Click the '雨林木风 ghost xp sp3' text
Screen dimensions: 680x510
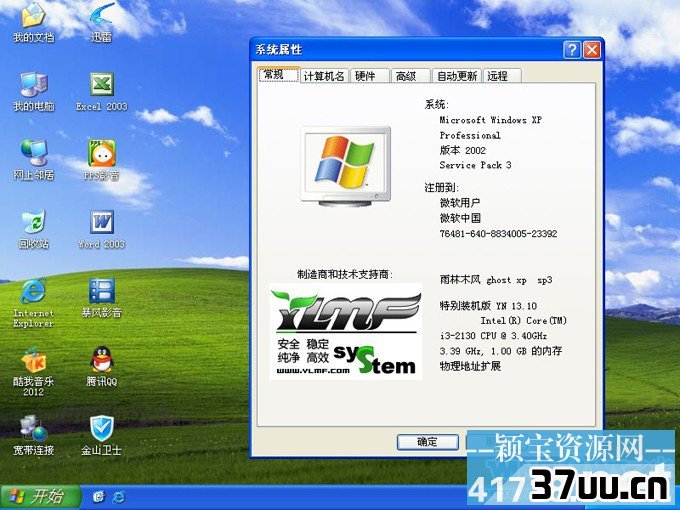pos(496,280)
